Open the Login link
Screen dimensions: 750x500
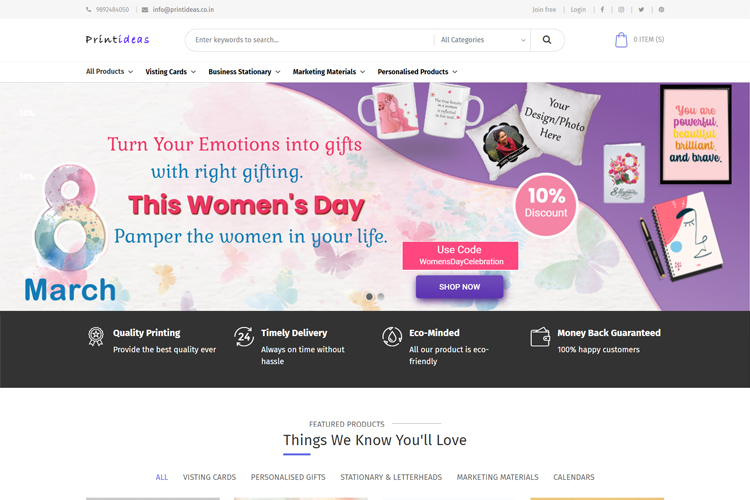(578, 9)
